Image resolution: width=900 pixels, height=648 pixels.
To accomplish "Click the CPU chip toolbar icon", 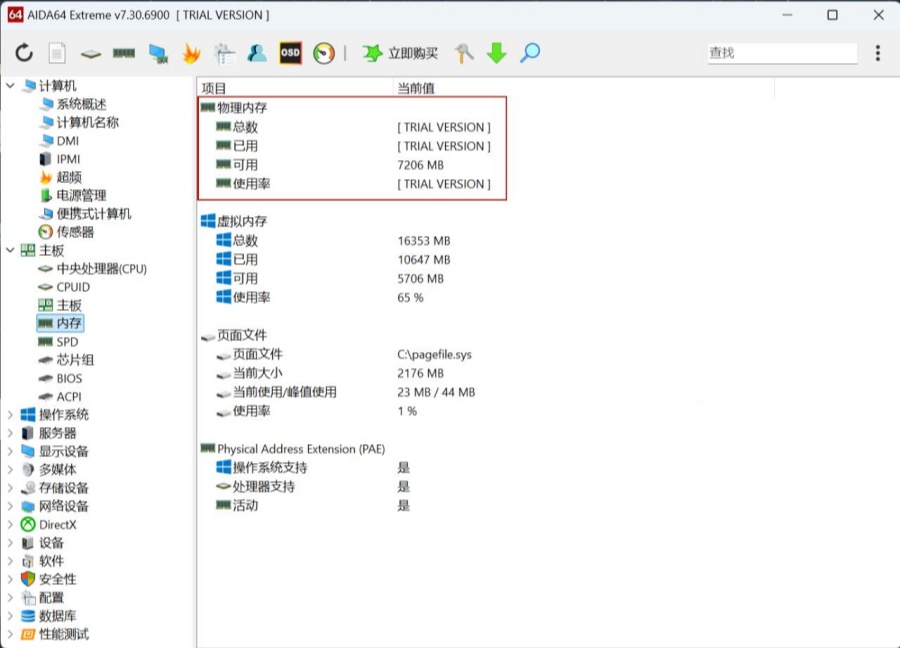I will pyautogui.click(x=91, y=54).
